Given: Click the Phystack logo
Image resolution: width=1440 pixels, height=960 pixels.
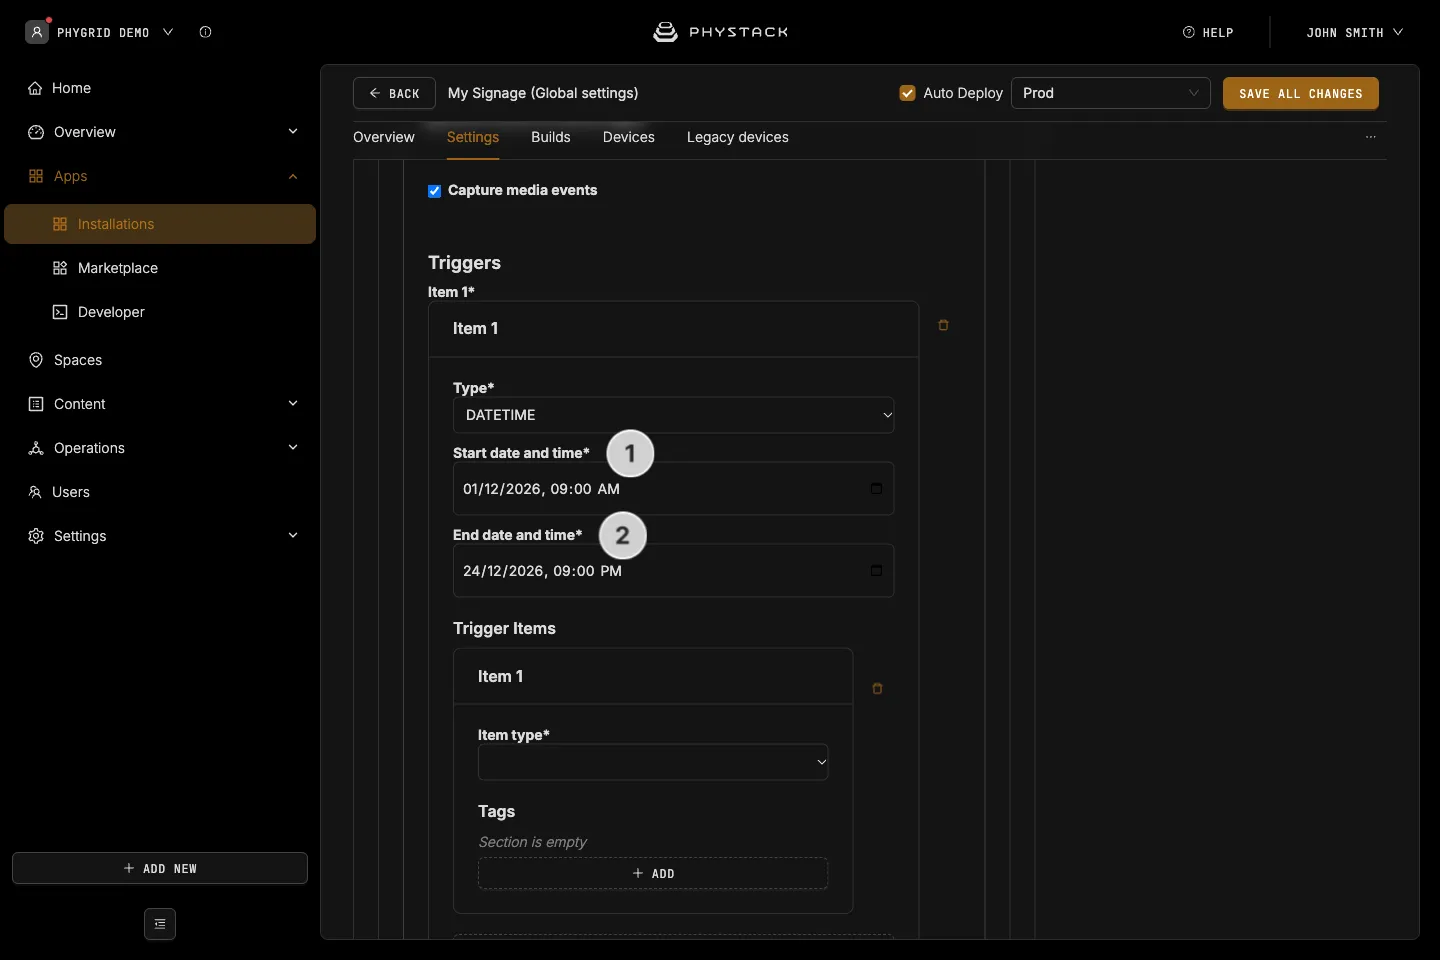Looking at the screenshot, I should coord(720,32).
